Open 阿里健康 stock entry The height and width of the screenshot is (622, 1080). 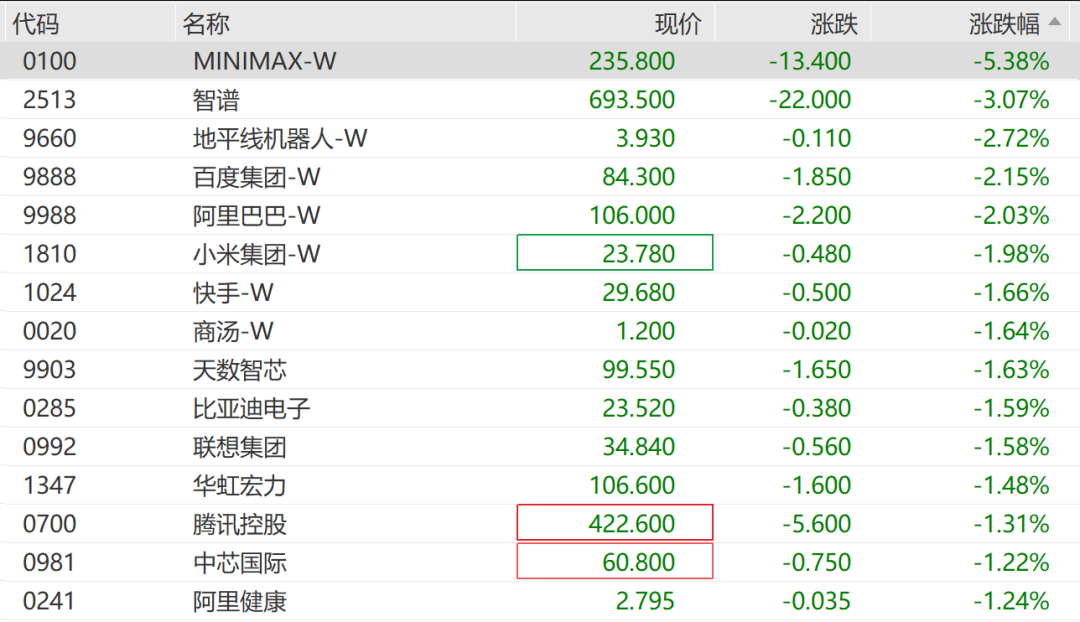[240, 602]
